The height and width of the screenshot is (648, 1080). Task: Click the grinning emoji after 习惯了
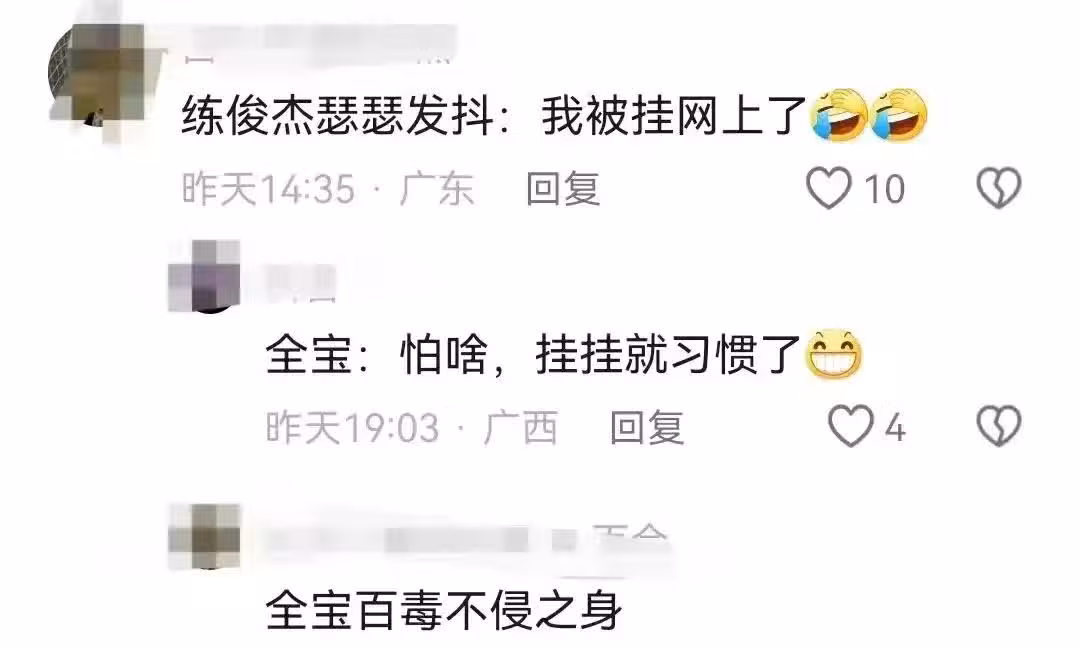(833, 354)
